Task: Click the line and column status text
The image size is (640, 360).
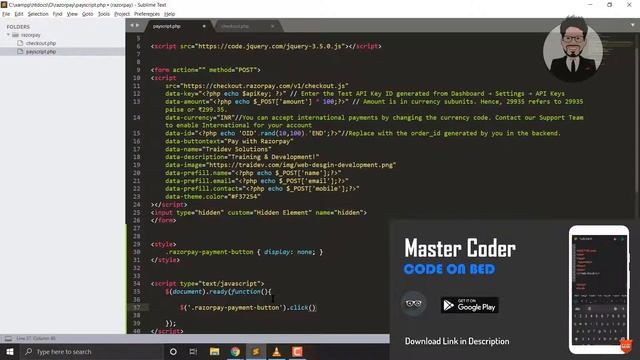Action: coord(36,338)
